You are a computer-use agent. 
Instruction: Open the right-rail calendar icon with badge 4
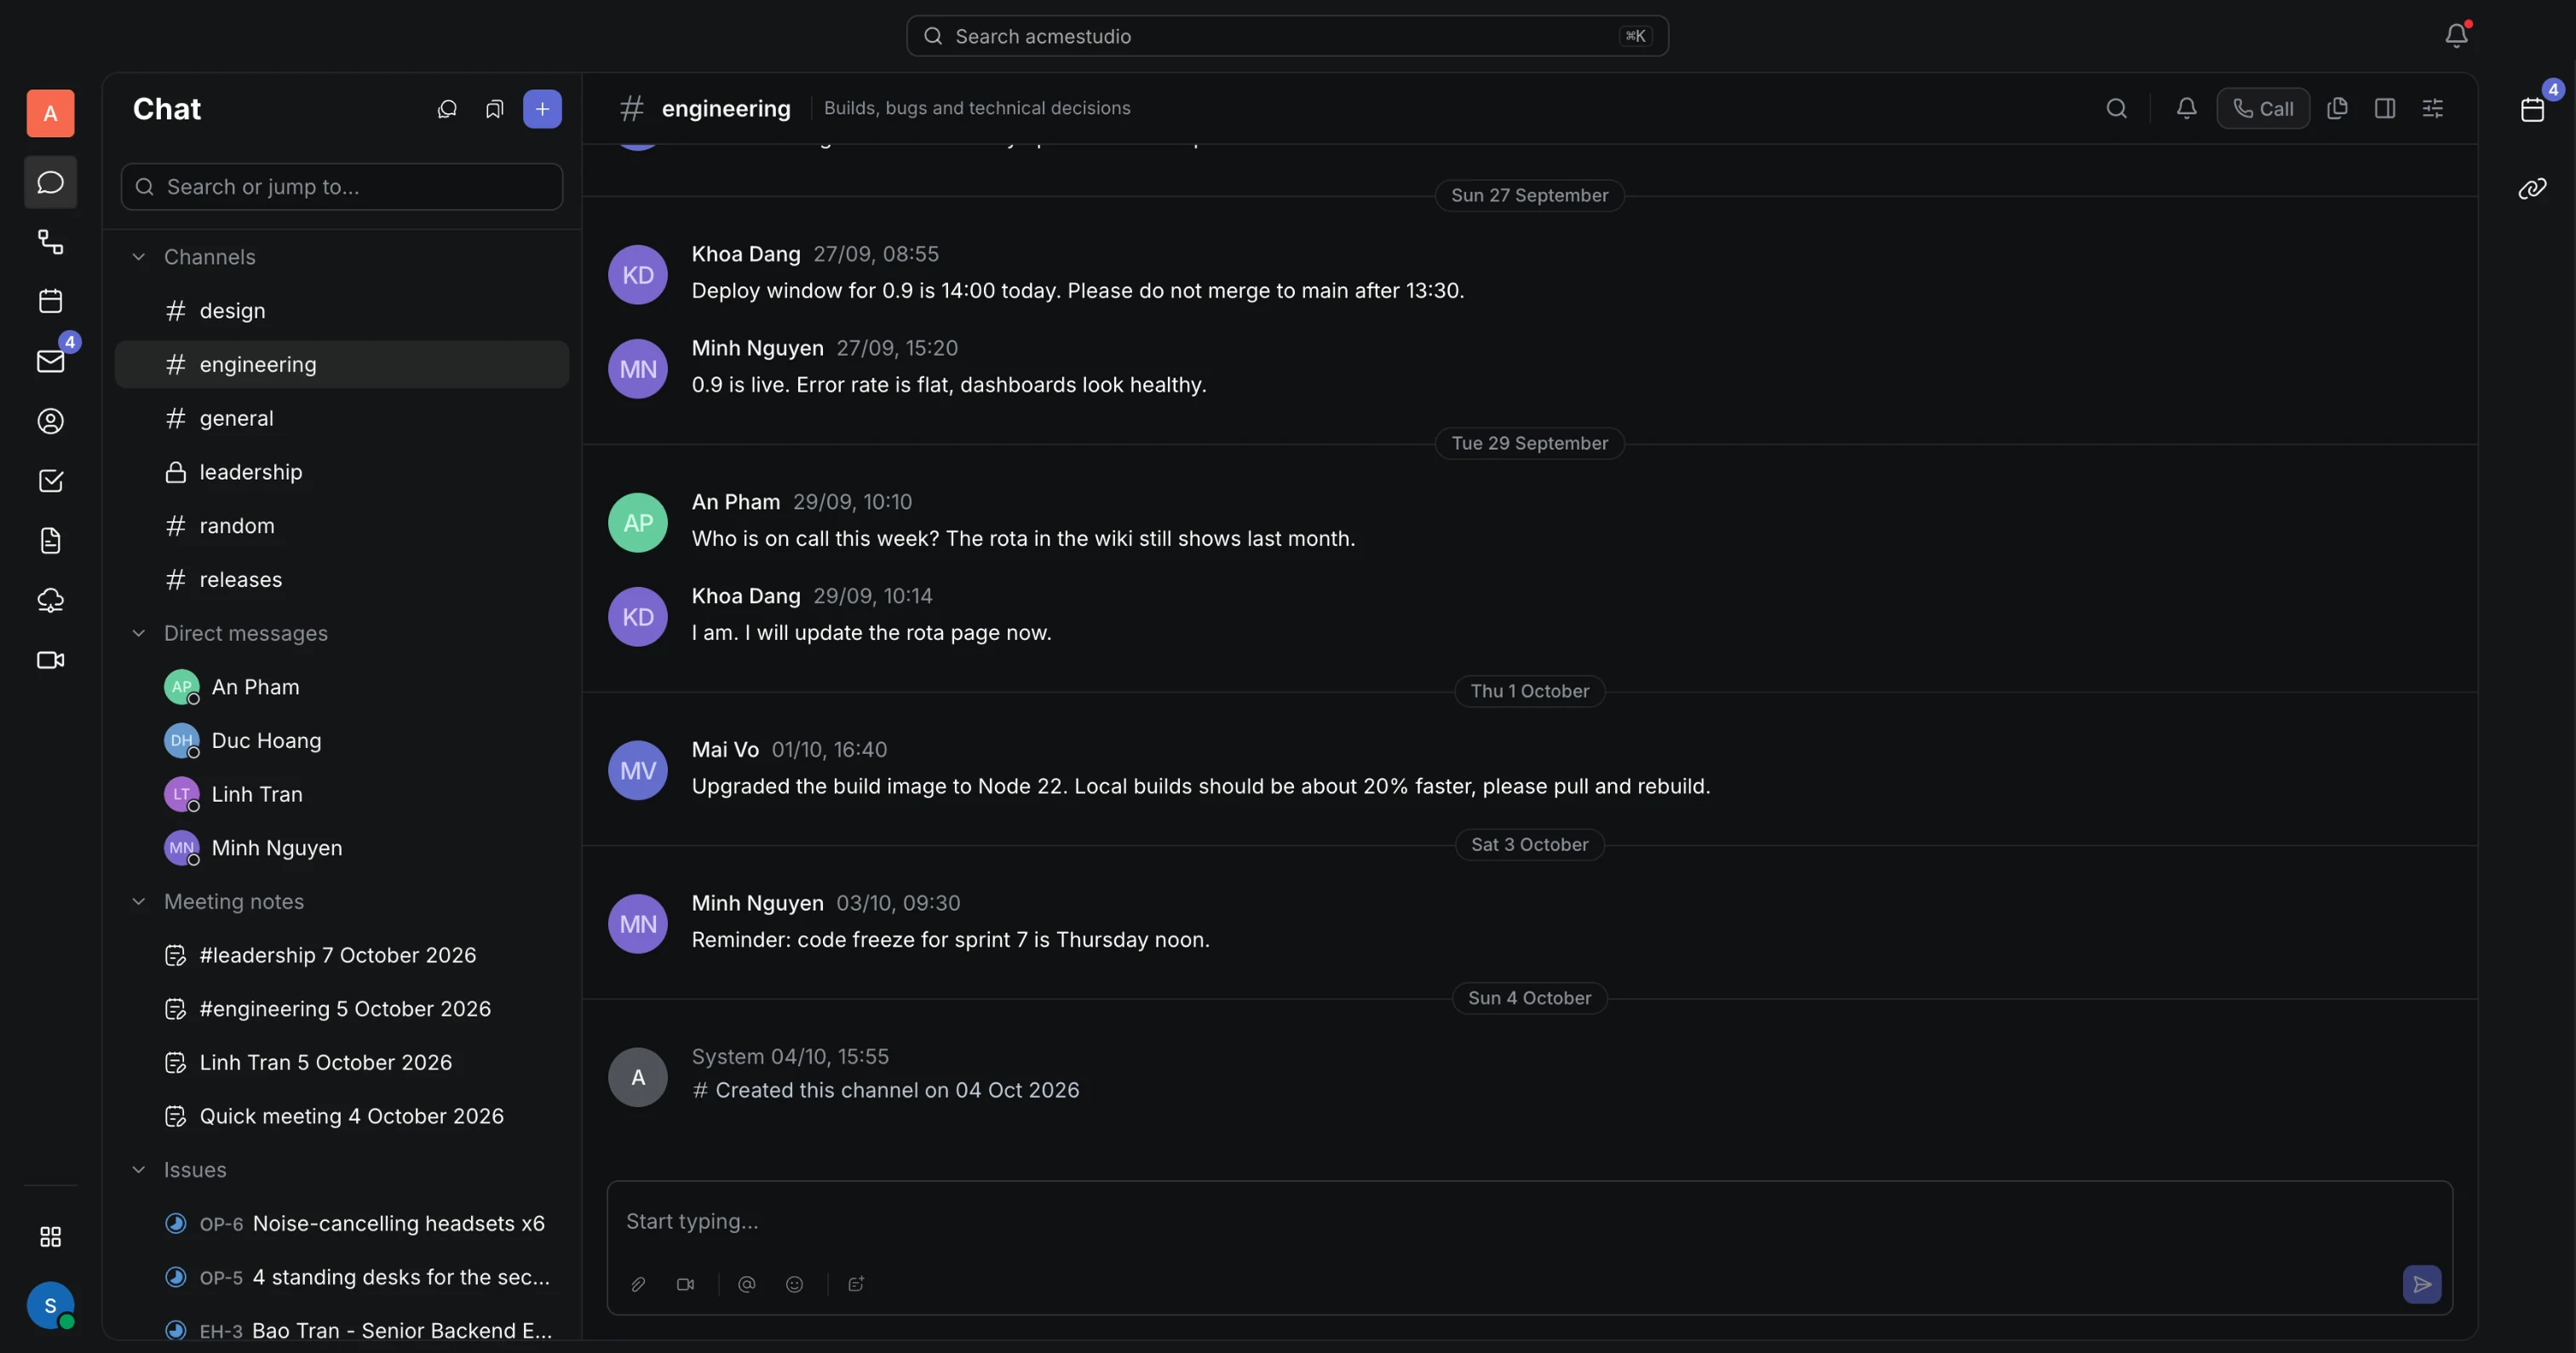click(x=2532, y=109)
